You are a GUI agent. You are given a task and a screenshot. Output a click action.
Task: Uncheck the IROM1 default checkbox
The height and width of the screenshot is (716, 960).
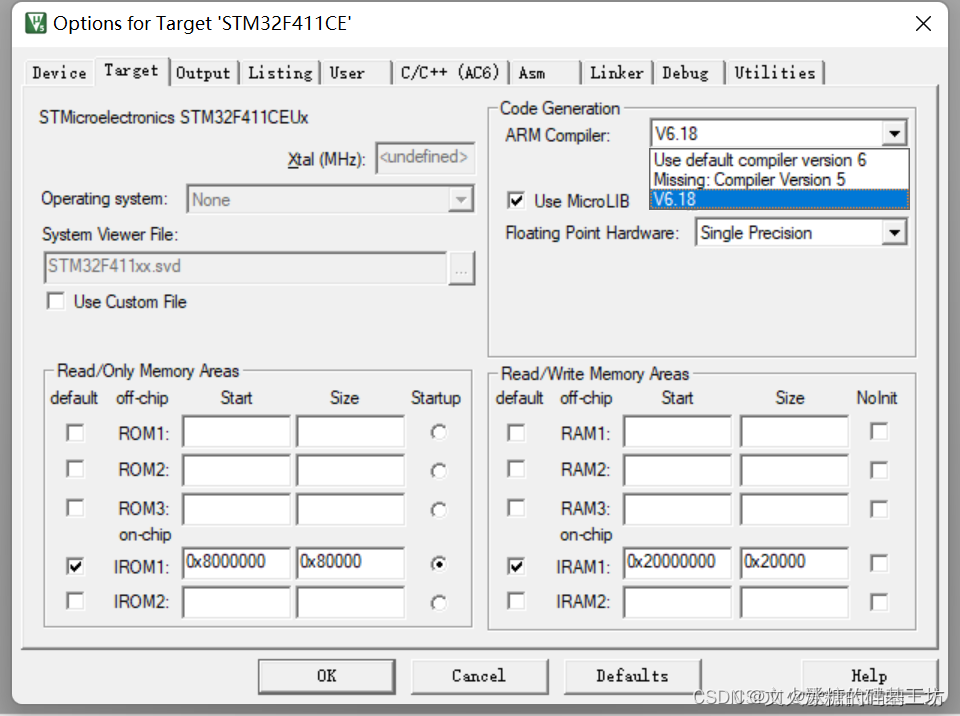point(75,566)
